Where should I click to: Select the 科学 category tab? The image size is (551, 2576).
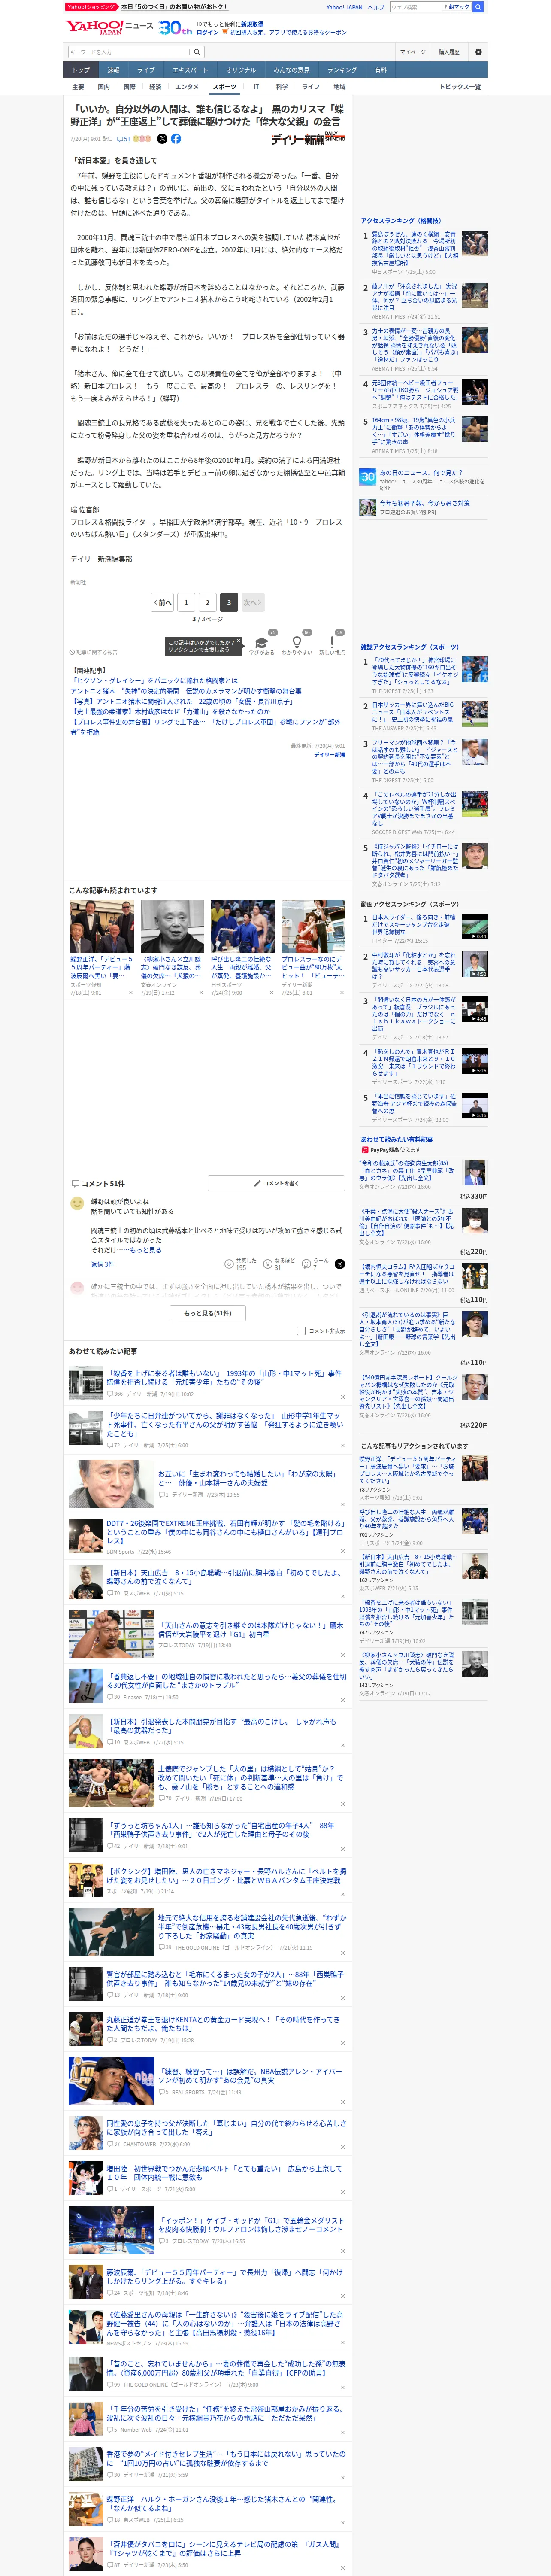pyautogui.click(x=282, y=87)
